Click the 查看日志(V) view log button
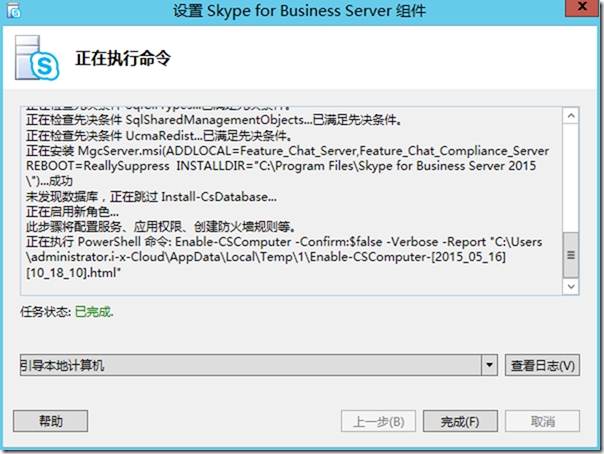This screenshot has width=604, height=454. pyautogui.click(x=542, y=365)
